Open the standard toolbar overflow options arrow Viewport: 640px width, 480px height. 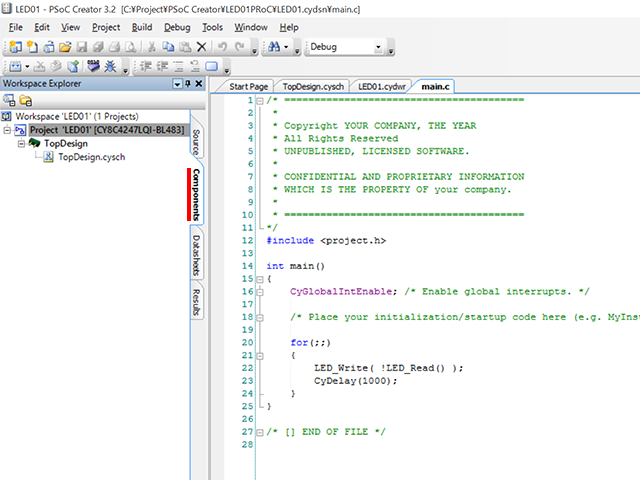tap(255, 49)
